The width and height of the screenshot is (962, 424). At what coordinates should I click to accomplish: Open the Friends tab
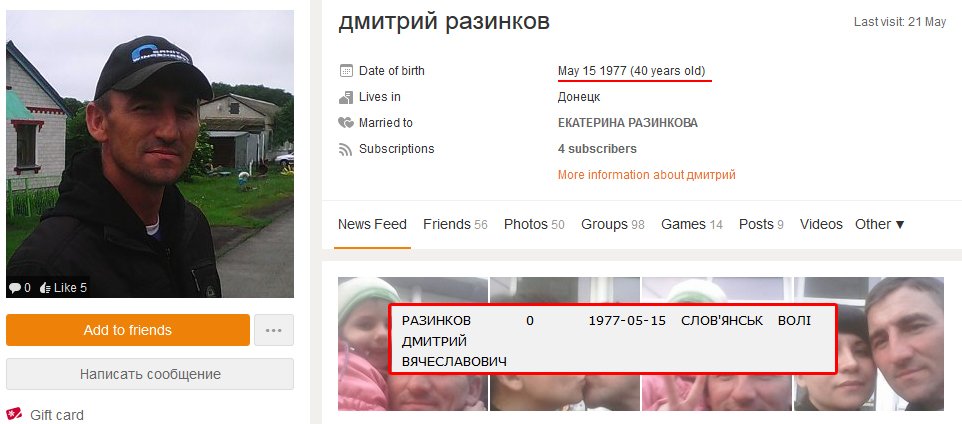(455, 225)
